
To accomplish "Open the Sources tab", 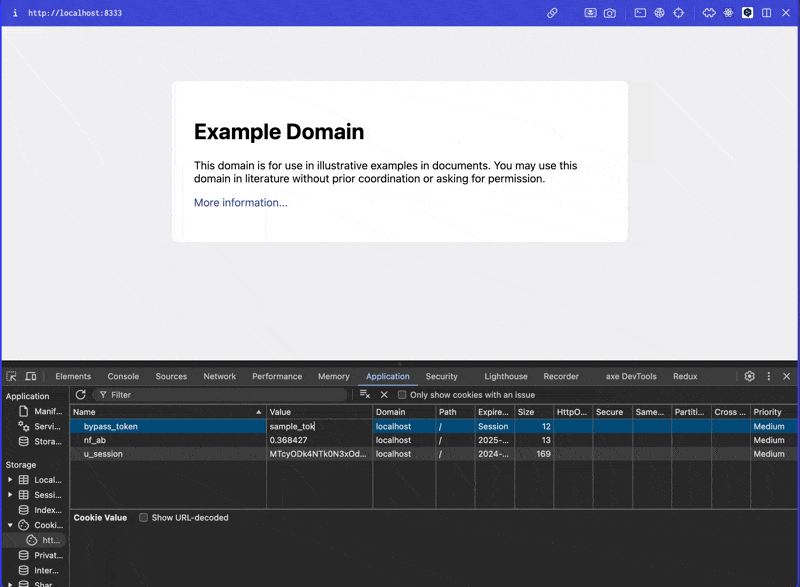I will point(171,376).
